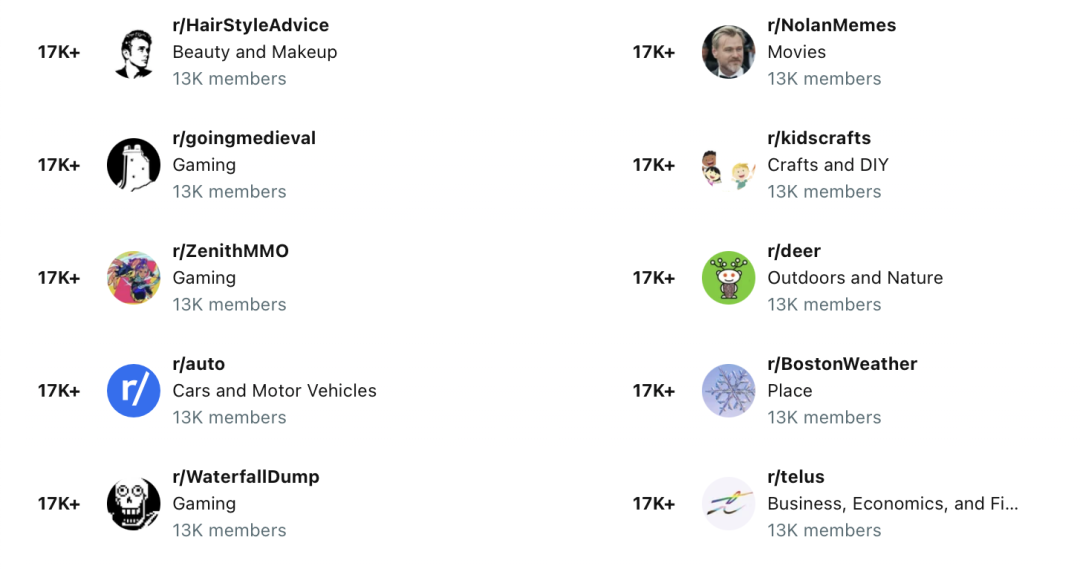Open the r/auto community name
1080x569 pixels.
199,364
